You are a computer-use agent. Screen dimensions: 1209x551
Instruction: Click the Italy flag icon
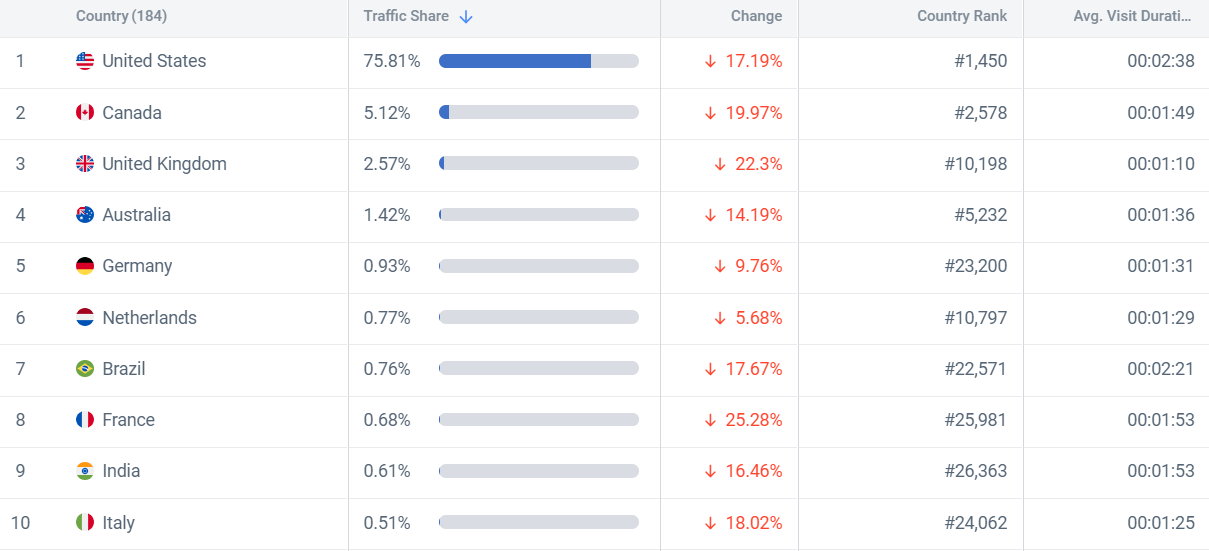[85, 523]
